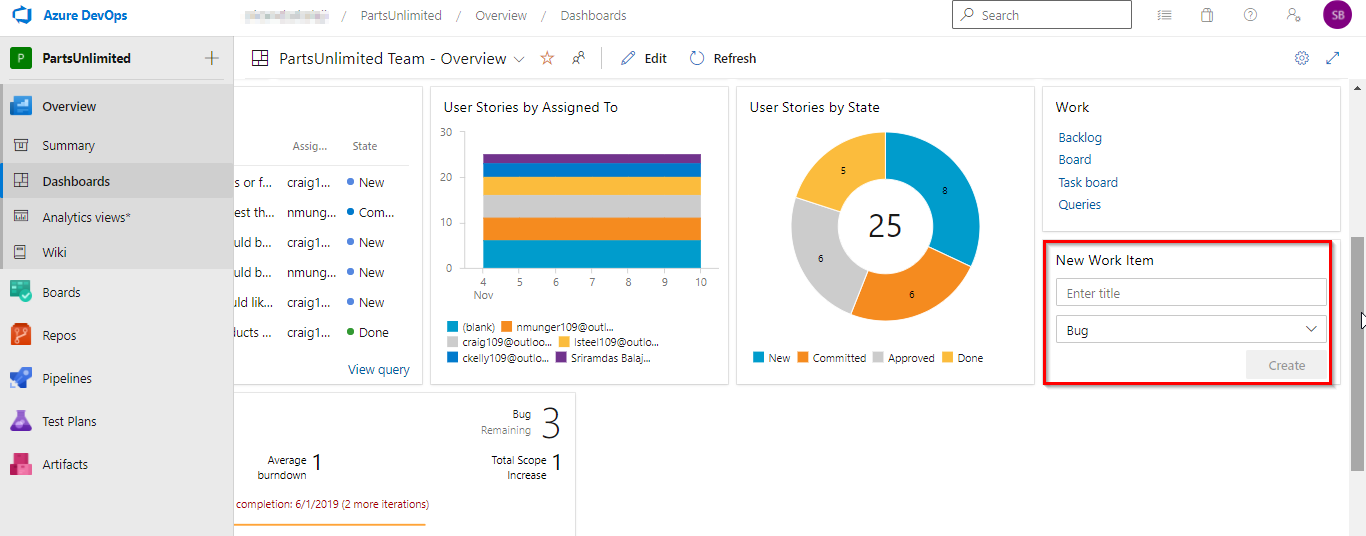Viewport: 1366px width, 536px height.
Task: Click Overview in the breadcrumb
Action: pos(501,15)
